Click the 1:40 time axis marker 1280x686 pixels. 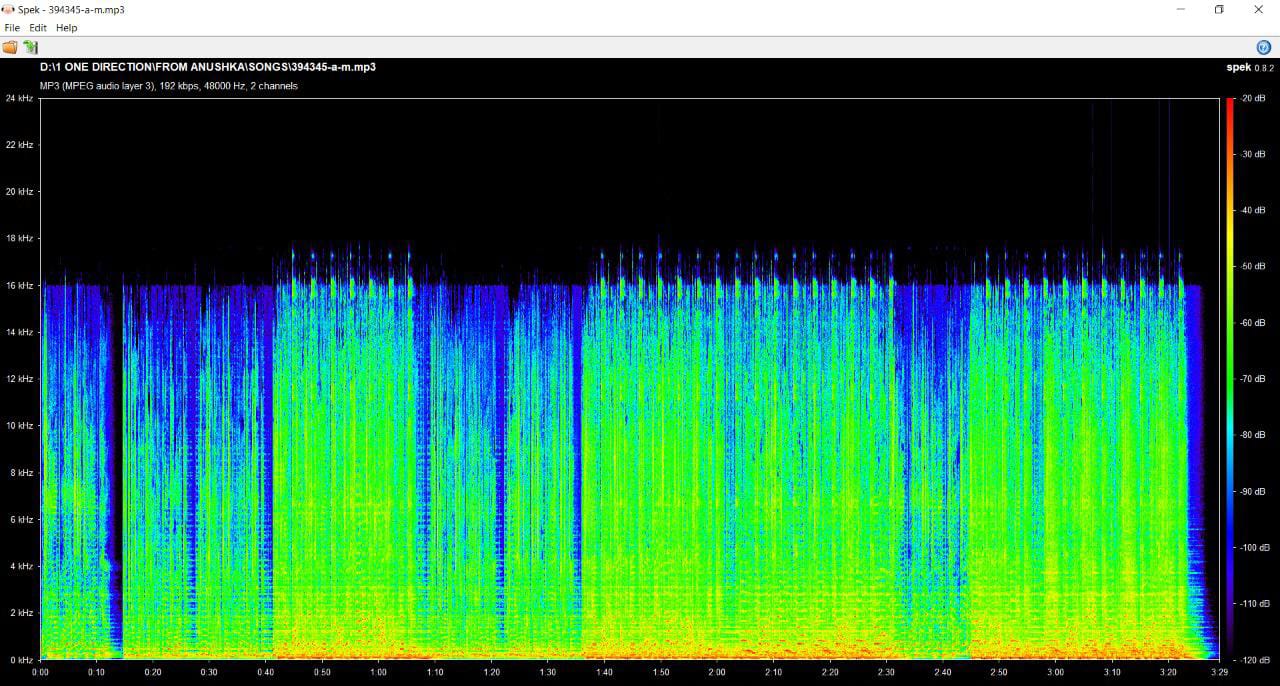tap(604, 673)
